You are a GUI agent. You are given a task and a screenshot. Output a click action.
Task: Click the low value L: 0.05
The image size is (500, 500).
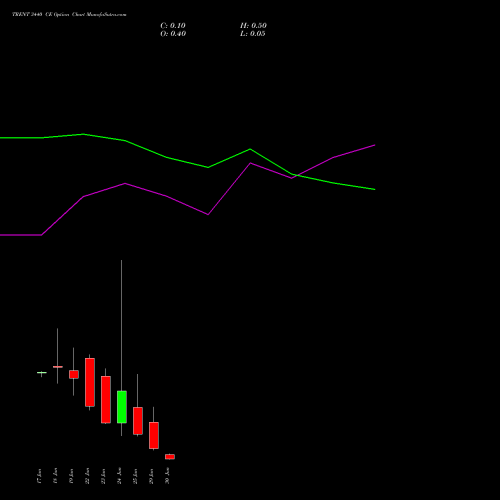pos(253,34)
